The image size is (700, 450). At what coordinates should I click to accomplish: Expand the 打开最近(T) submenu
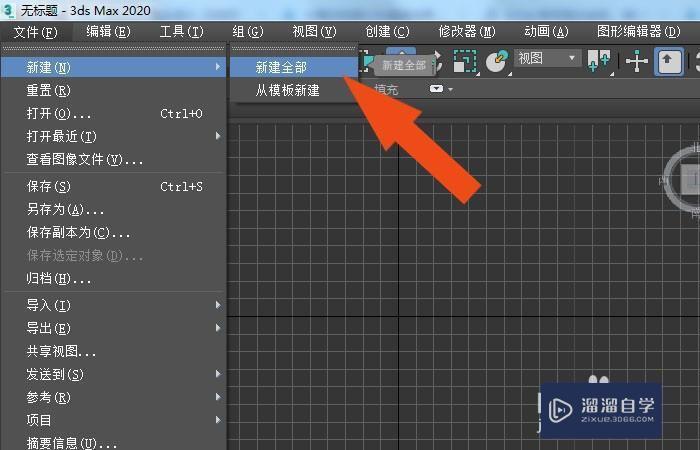[113, 136]
